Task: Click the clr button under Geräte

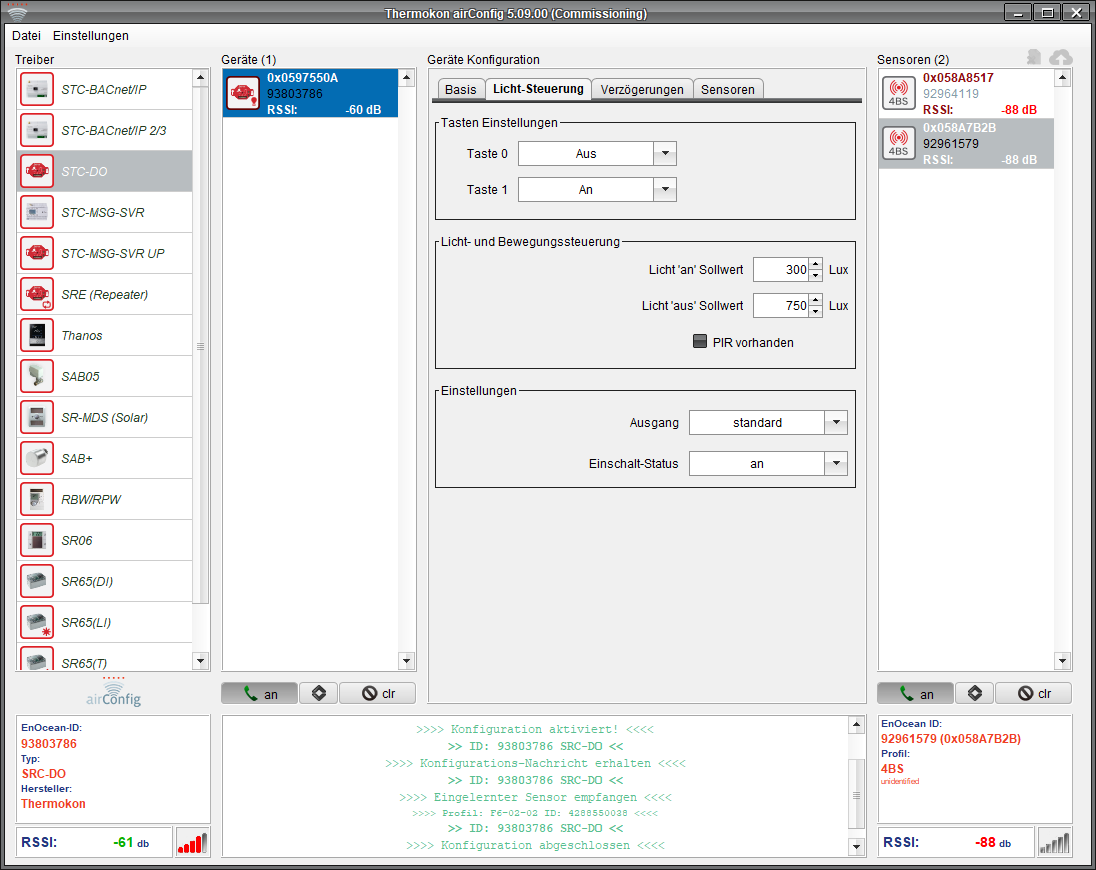Action: coord(378,693)
